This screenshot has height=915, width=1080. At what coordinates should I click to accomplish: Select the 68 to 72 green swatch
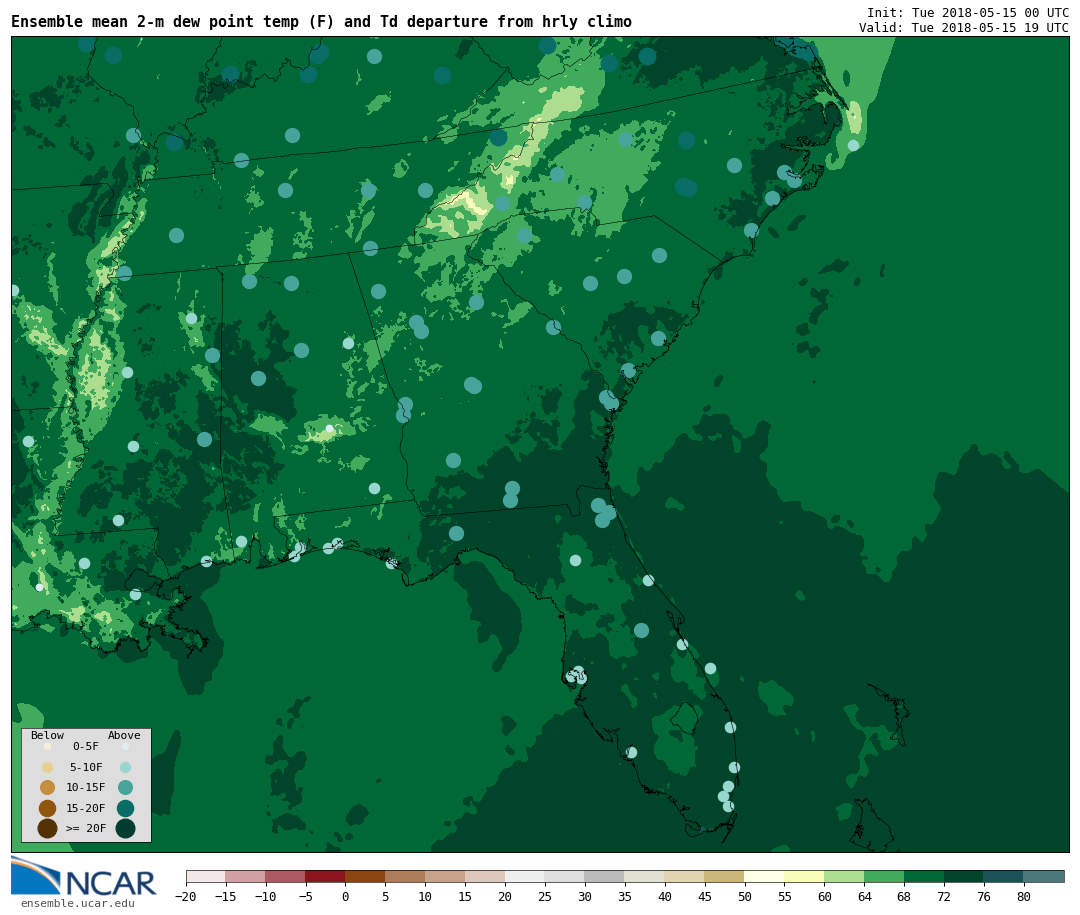[925, 876]
